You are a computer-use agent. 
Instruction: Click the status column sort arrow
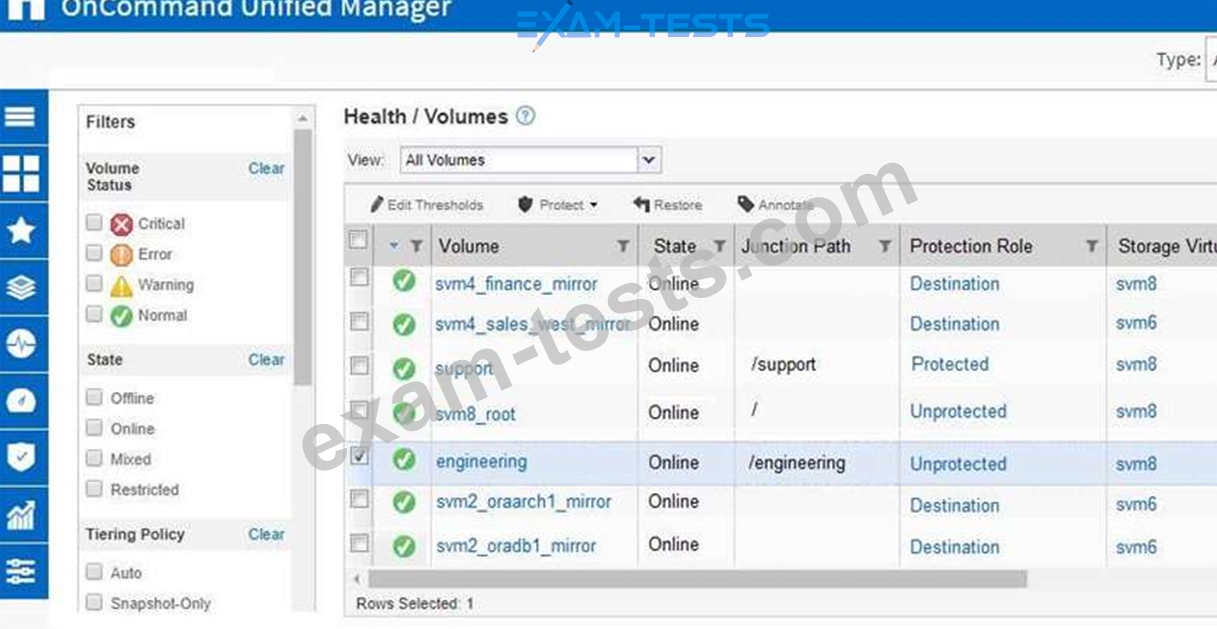pos(394,246)
